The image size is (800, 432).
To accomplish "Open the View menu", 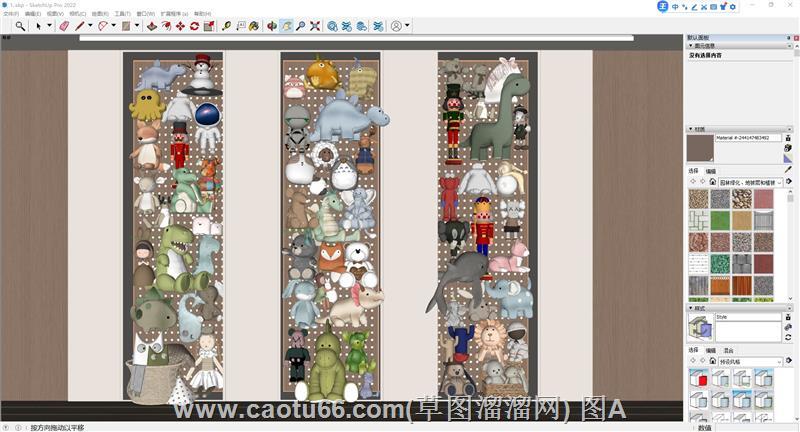I will [55, 14].
